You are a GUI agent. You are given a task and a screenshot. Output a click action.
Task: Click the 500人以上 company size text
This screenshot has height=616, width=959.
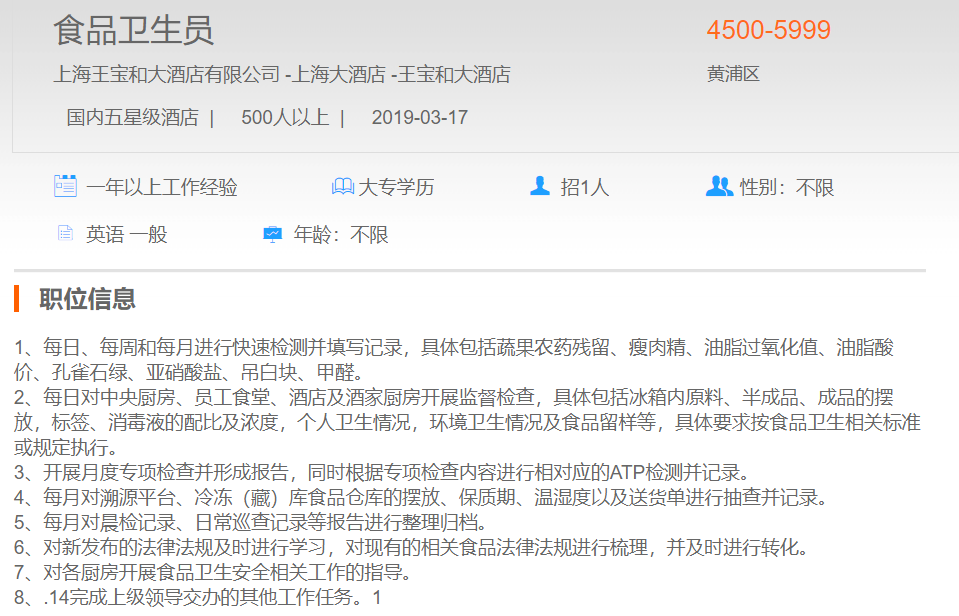(285, 117)
